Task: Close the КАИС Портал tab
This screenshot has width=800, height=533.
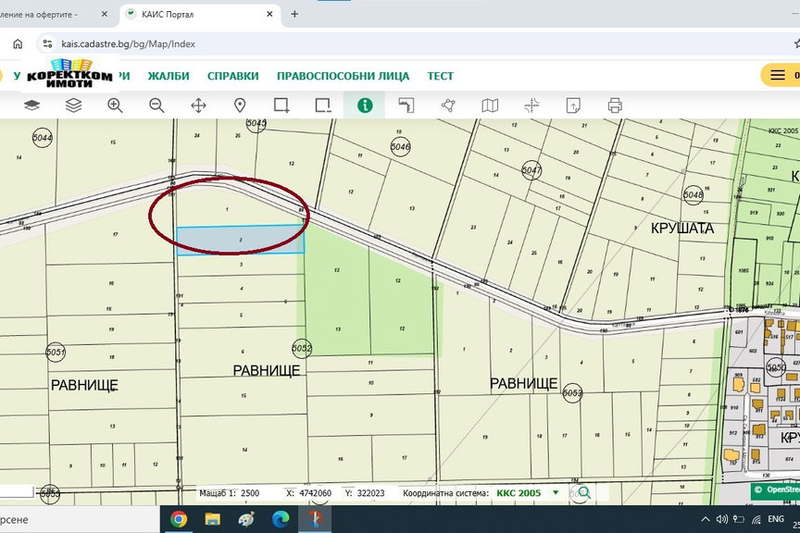Action: (270, 14)
